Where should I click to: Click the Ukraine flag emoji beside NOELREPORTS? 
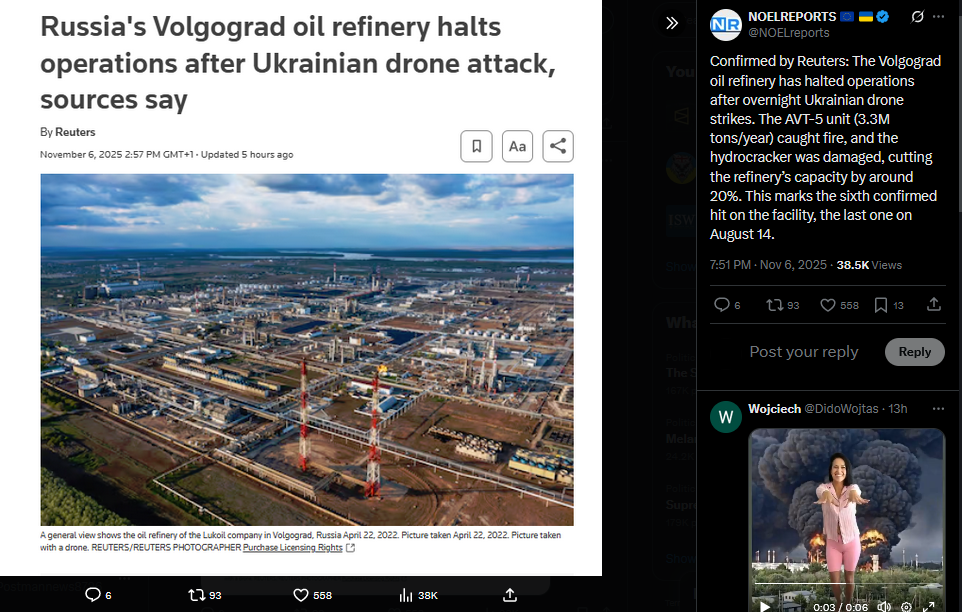[866, 17]
